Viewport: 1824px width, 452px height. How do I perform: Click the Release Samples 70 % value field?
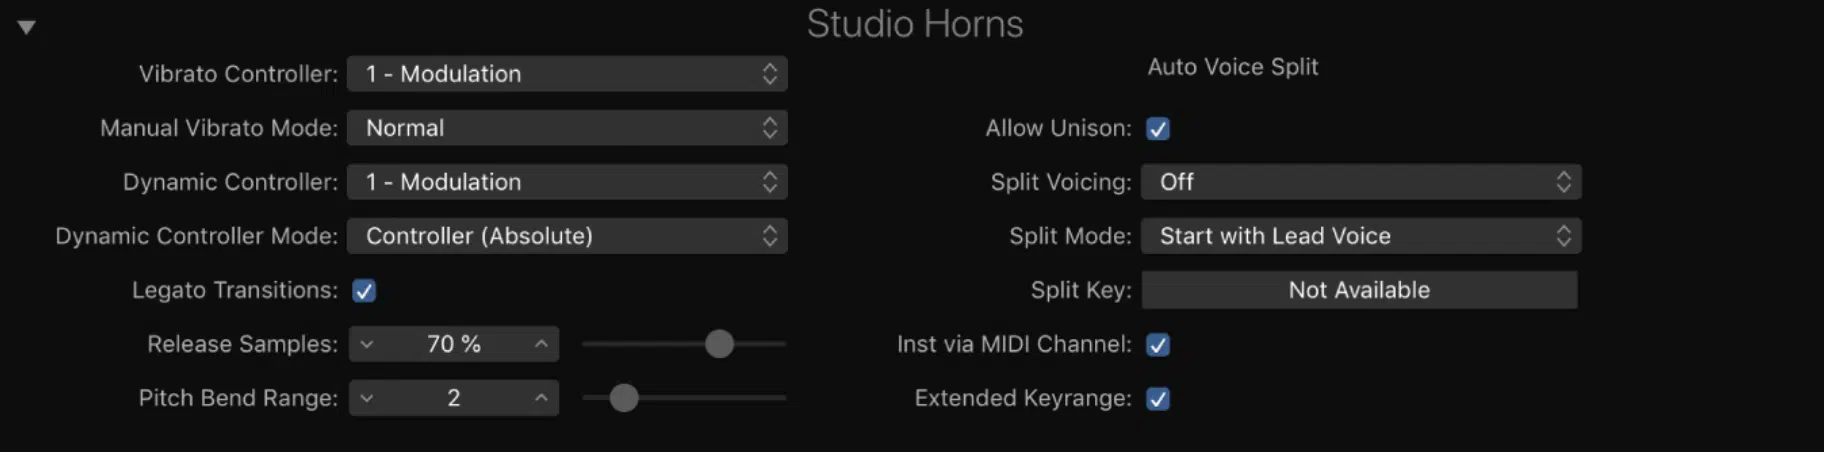(x=454, y=344)
